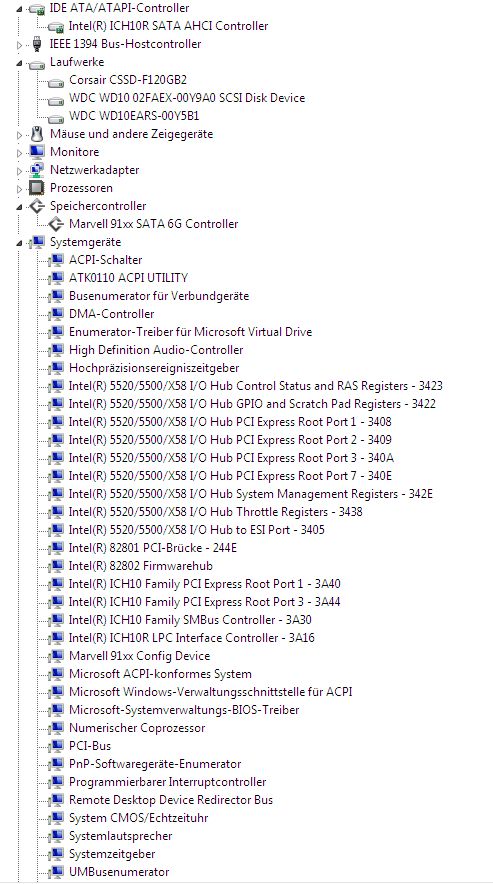Select I/O Hub PCI Express Root Port 7 - 340E

(231, 476)
